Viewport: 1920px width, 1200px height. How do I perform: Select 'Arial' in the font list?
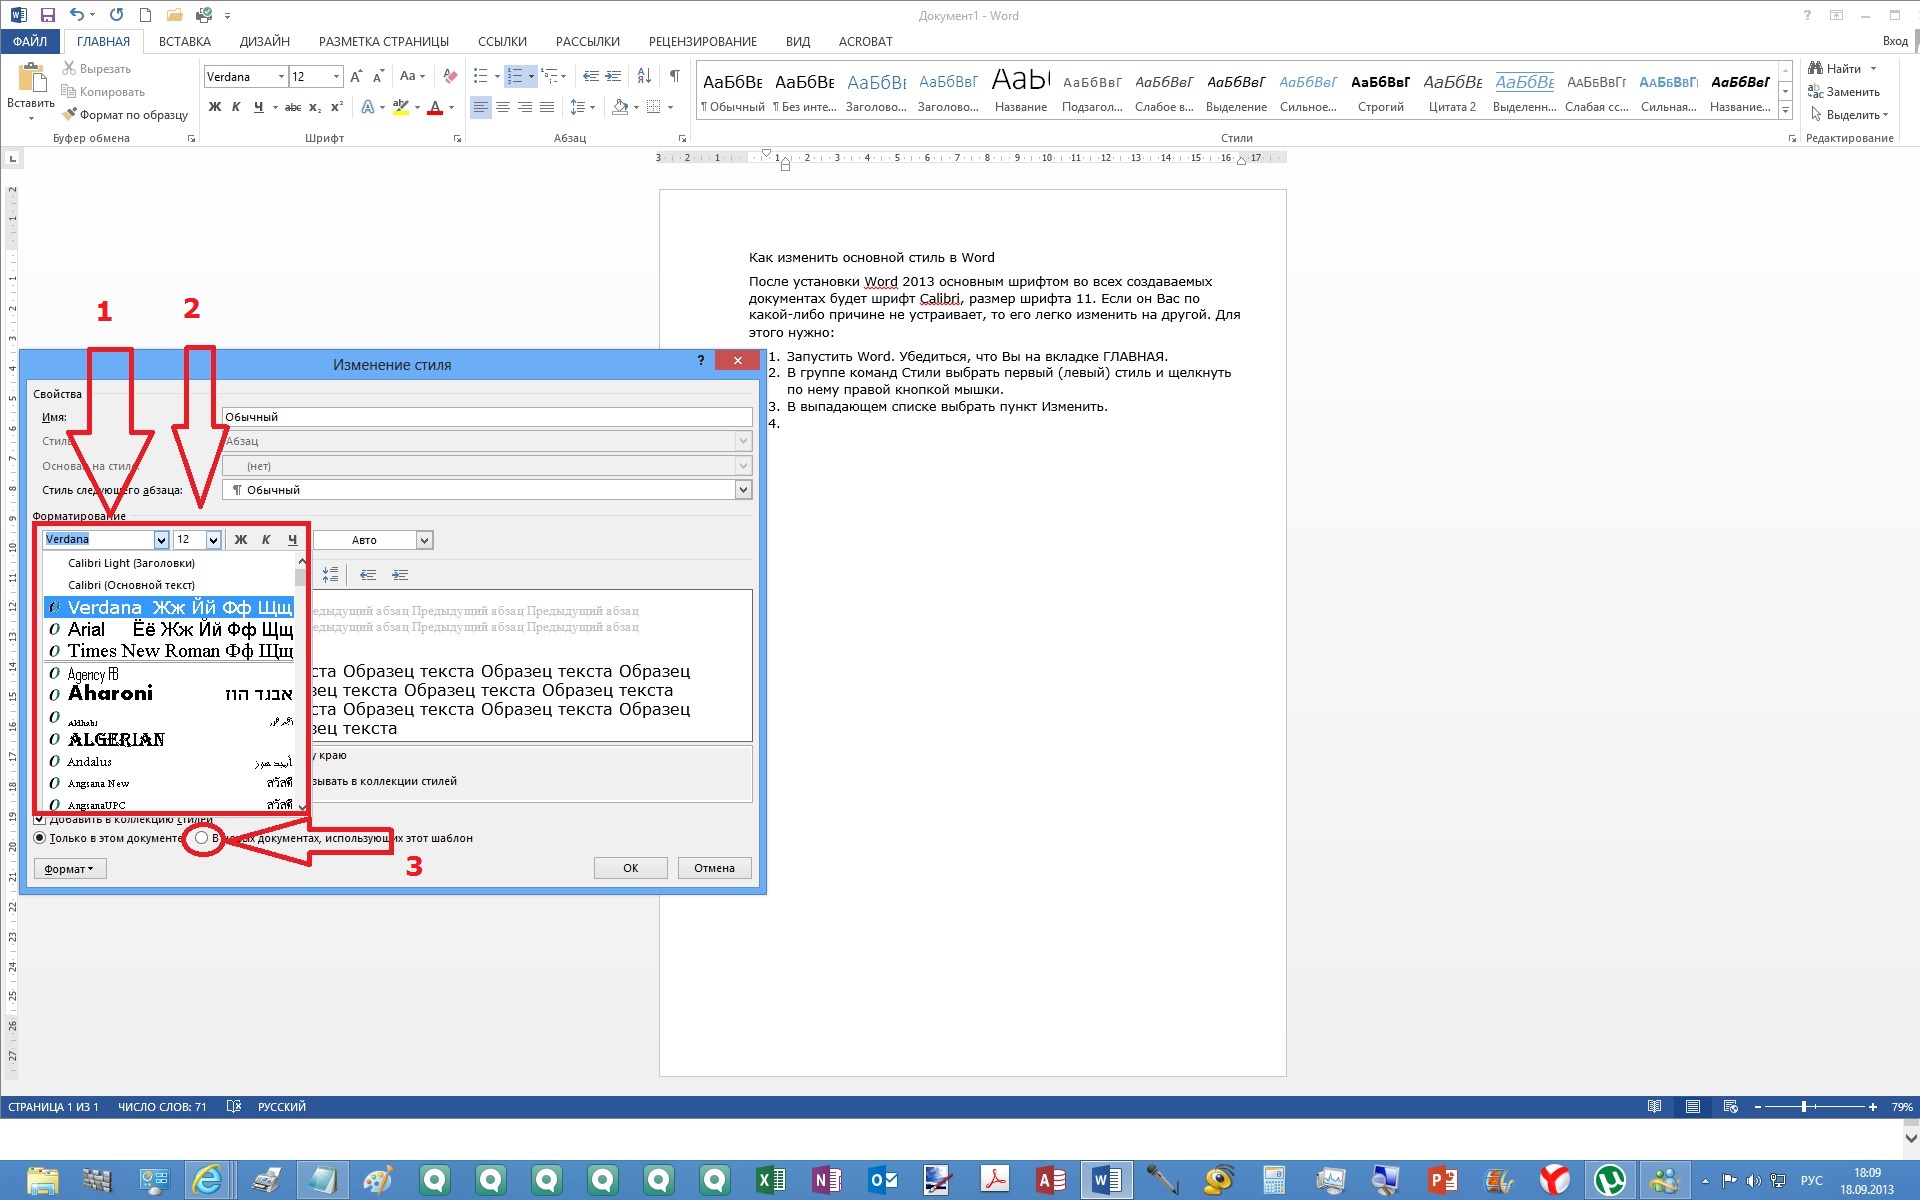(x=169, y=630)
